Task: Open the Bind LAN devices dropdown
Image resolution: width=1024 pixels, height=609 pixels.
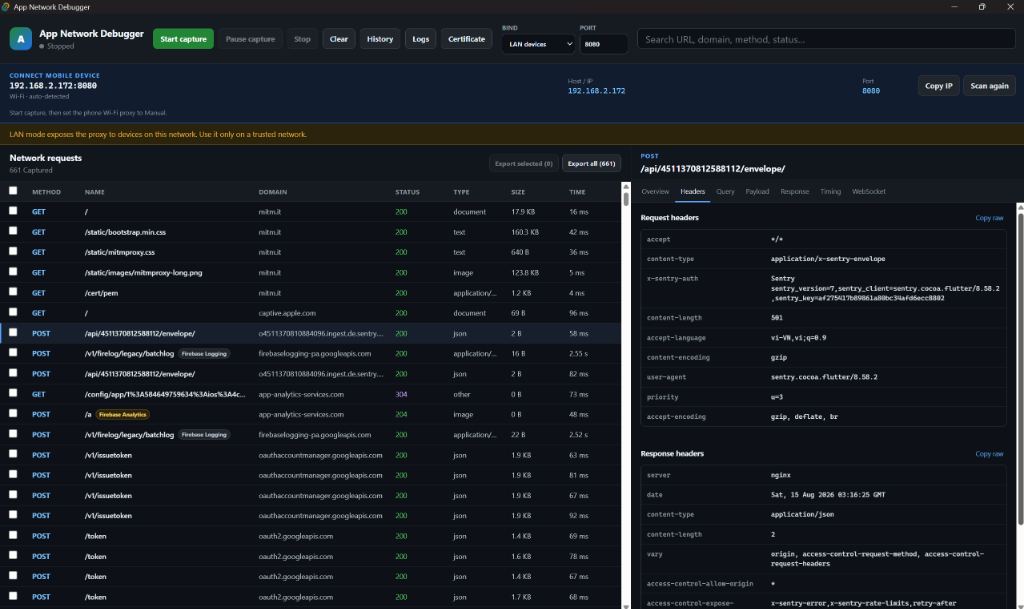Action: click(x=538, y=44)
